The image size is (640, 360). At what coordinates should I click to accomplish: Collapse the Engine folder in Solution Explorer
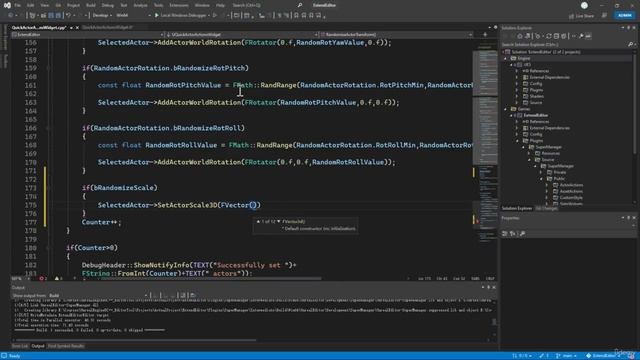click(x=505, y=58)
